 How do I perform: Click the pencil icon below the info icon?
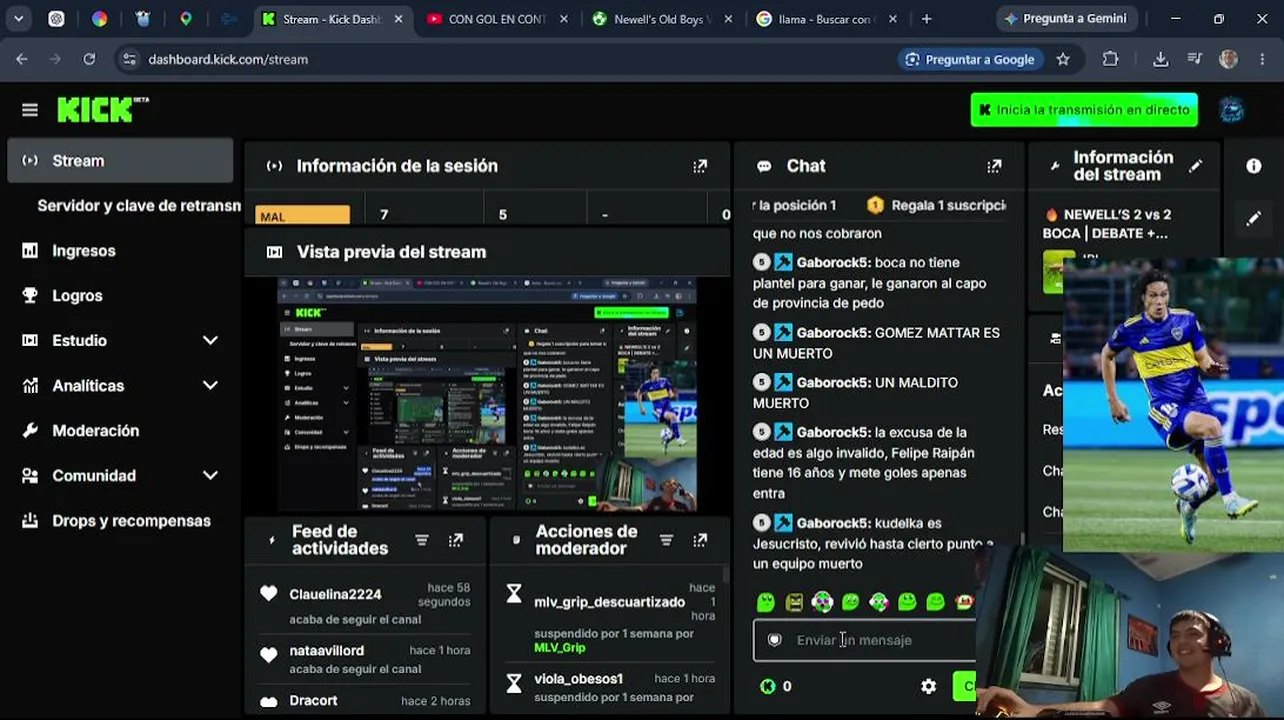tap(1254, 218)
